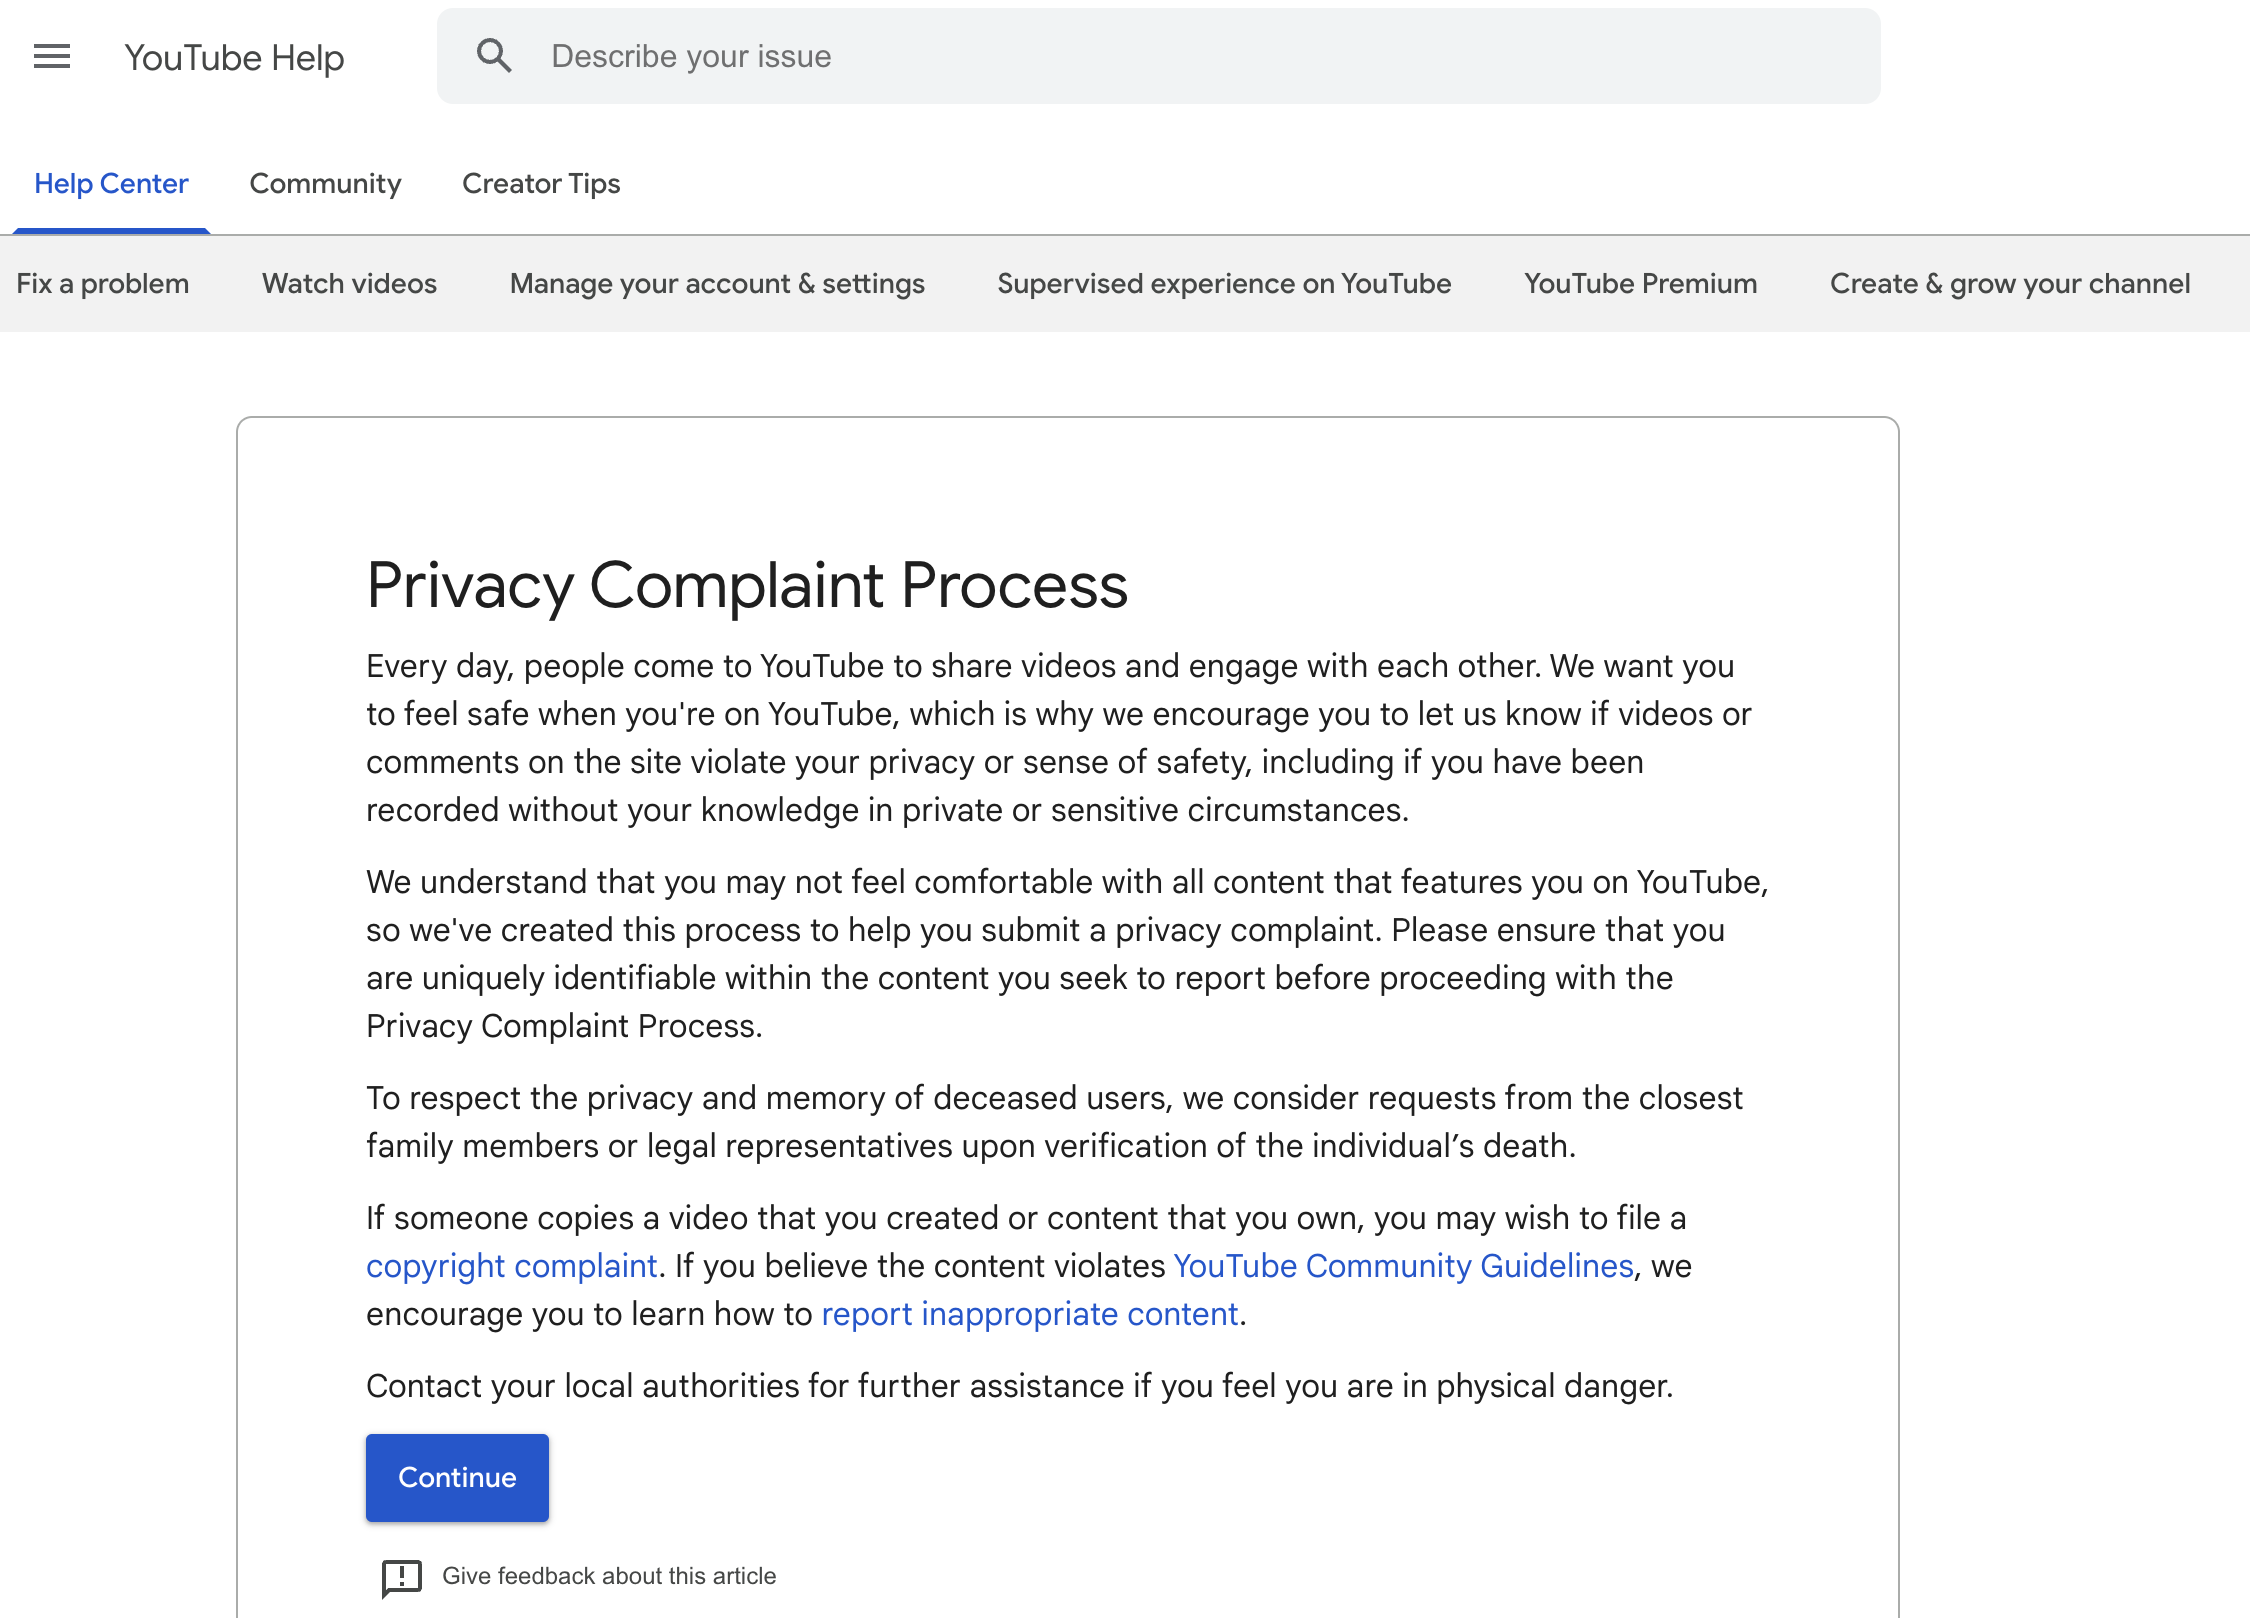
Task: Click the Privacy Complaint Process heading
Action: click(x=747, y=585)
